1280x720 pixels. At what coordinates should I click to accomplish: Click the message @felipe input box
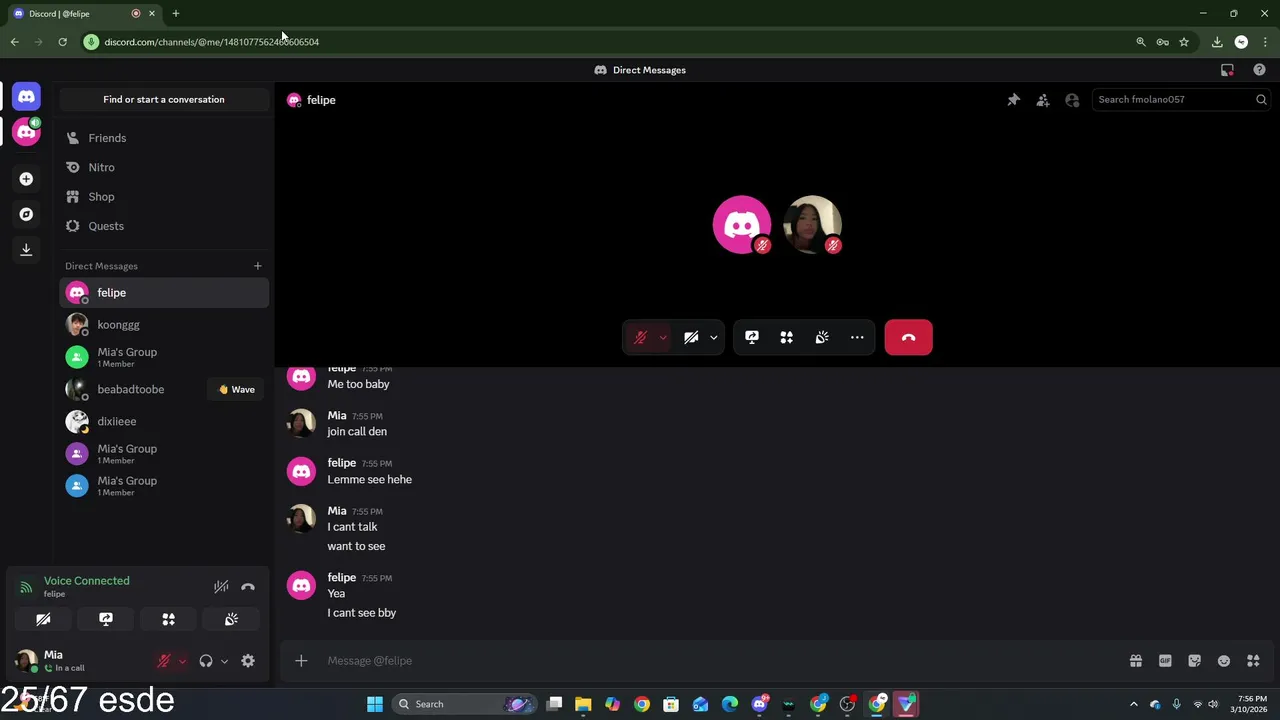point(720,661)
